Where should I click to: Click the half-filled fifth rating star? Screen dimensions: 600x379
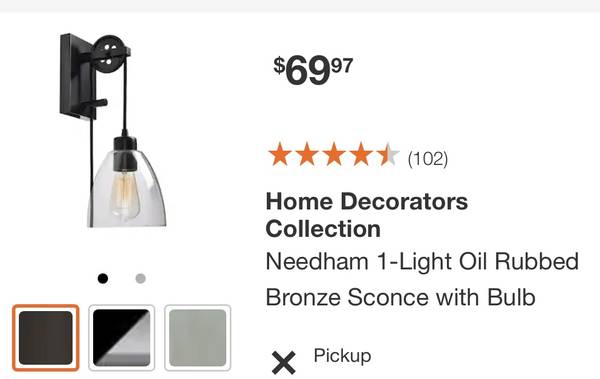point(388,154)
